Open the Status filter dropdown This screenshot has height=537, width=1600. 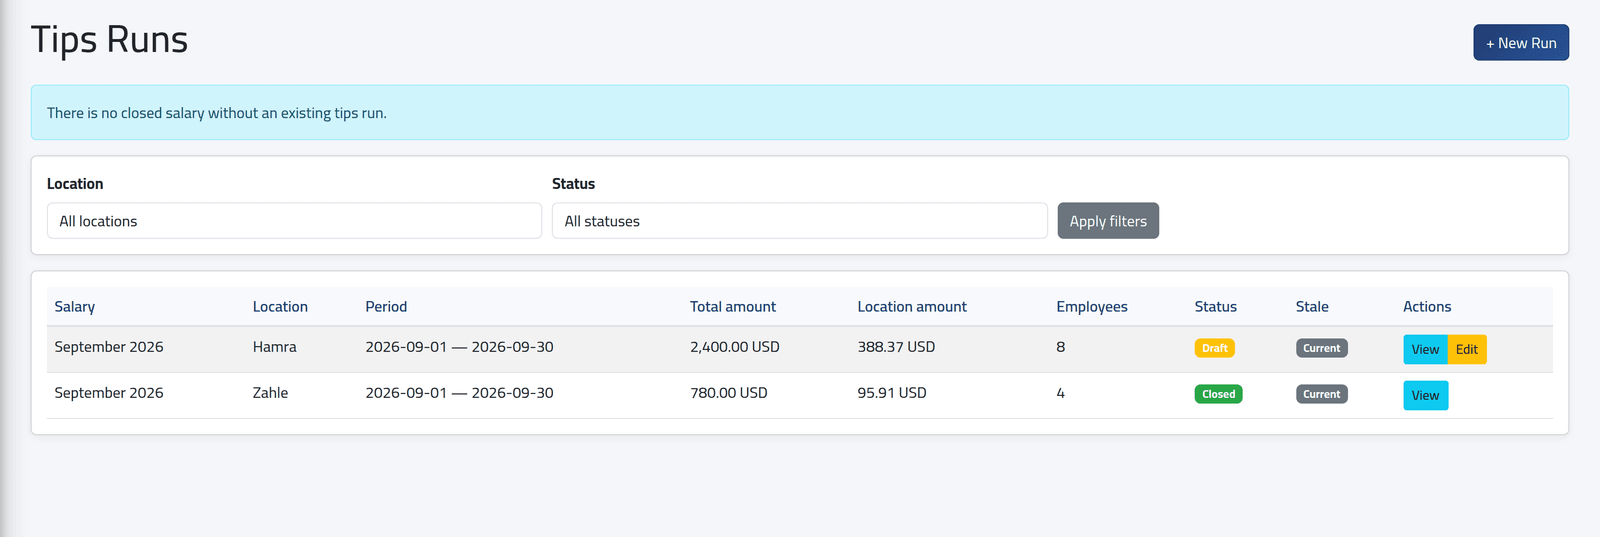pyautogui.click(x=799, y=221)
